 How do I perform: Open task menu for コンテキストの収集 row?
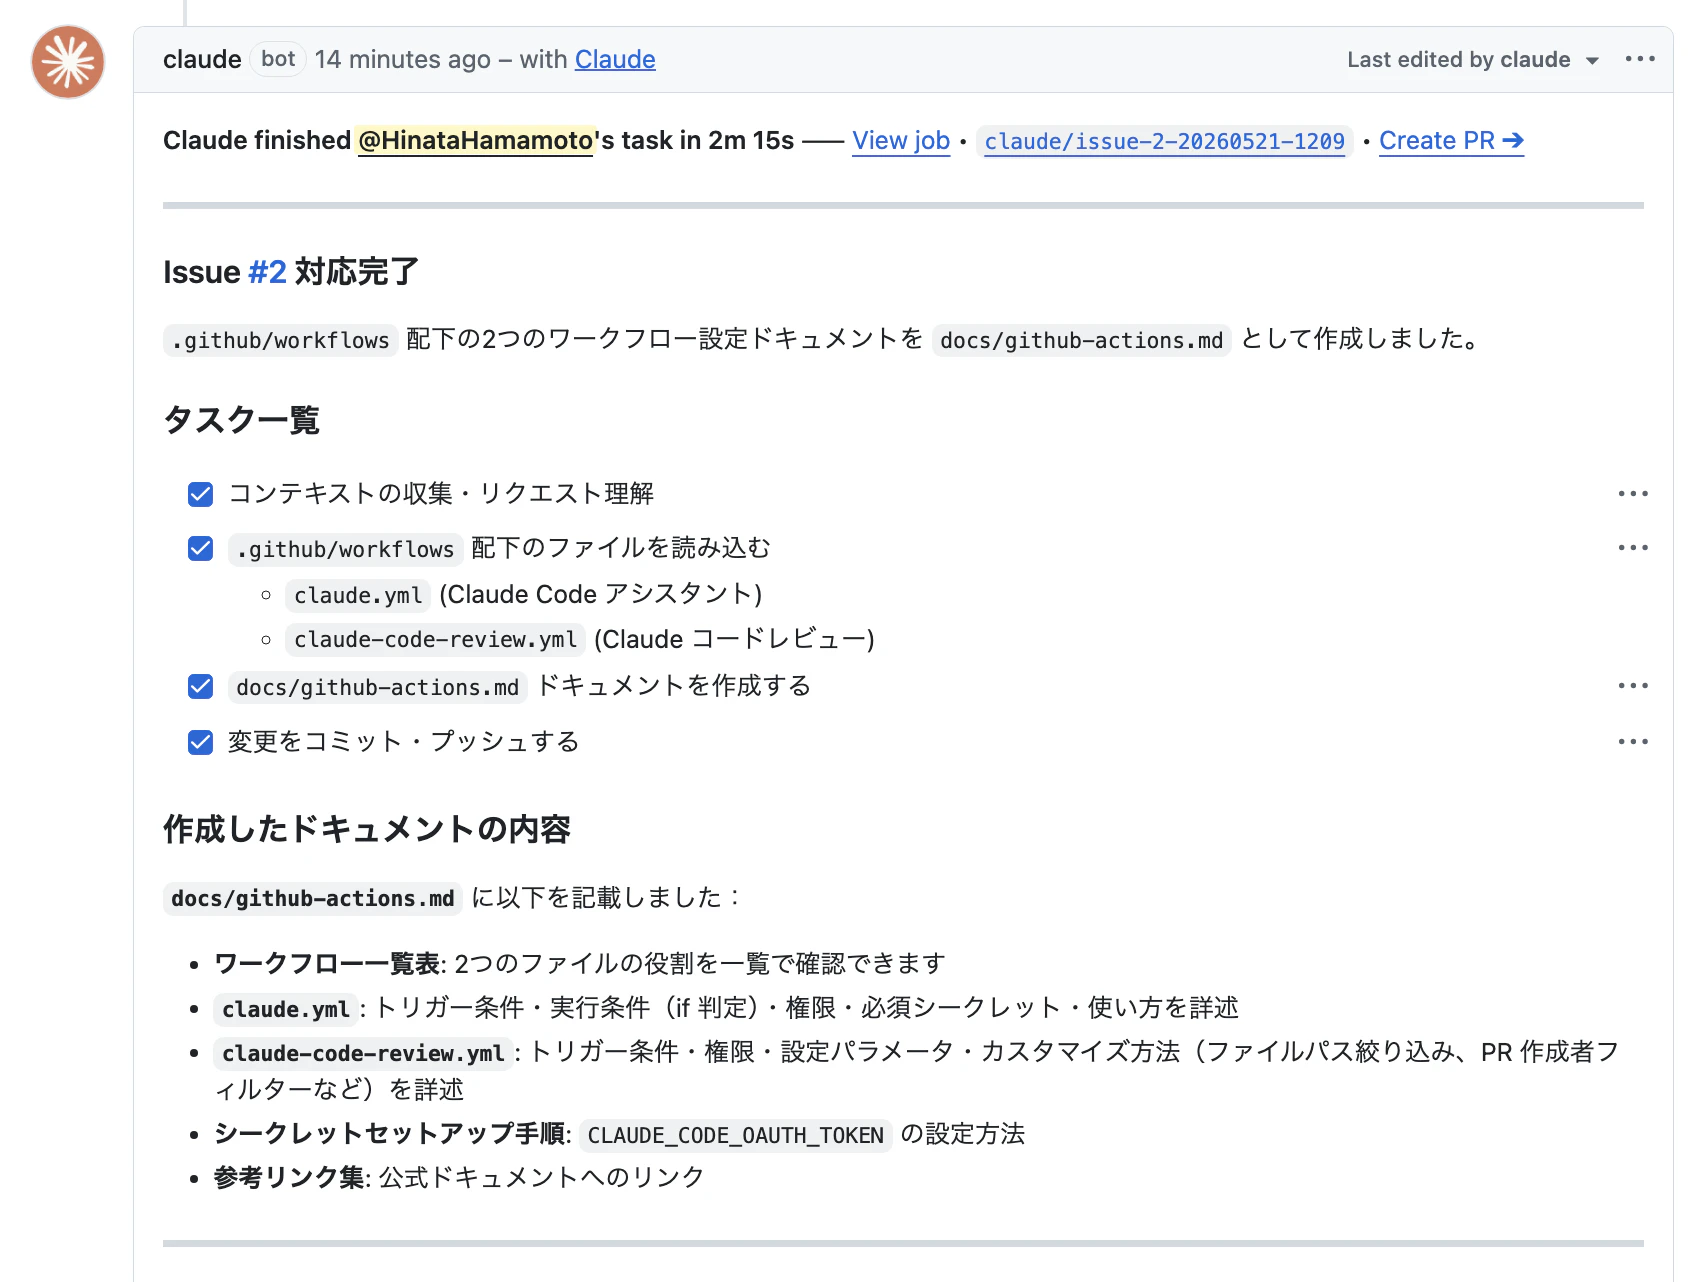click(1633, 494)
